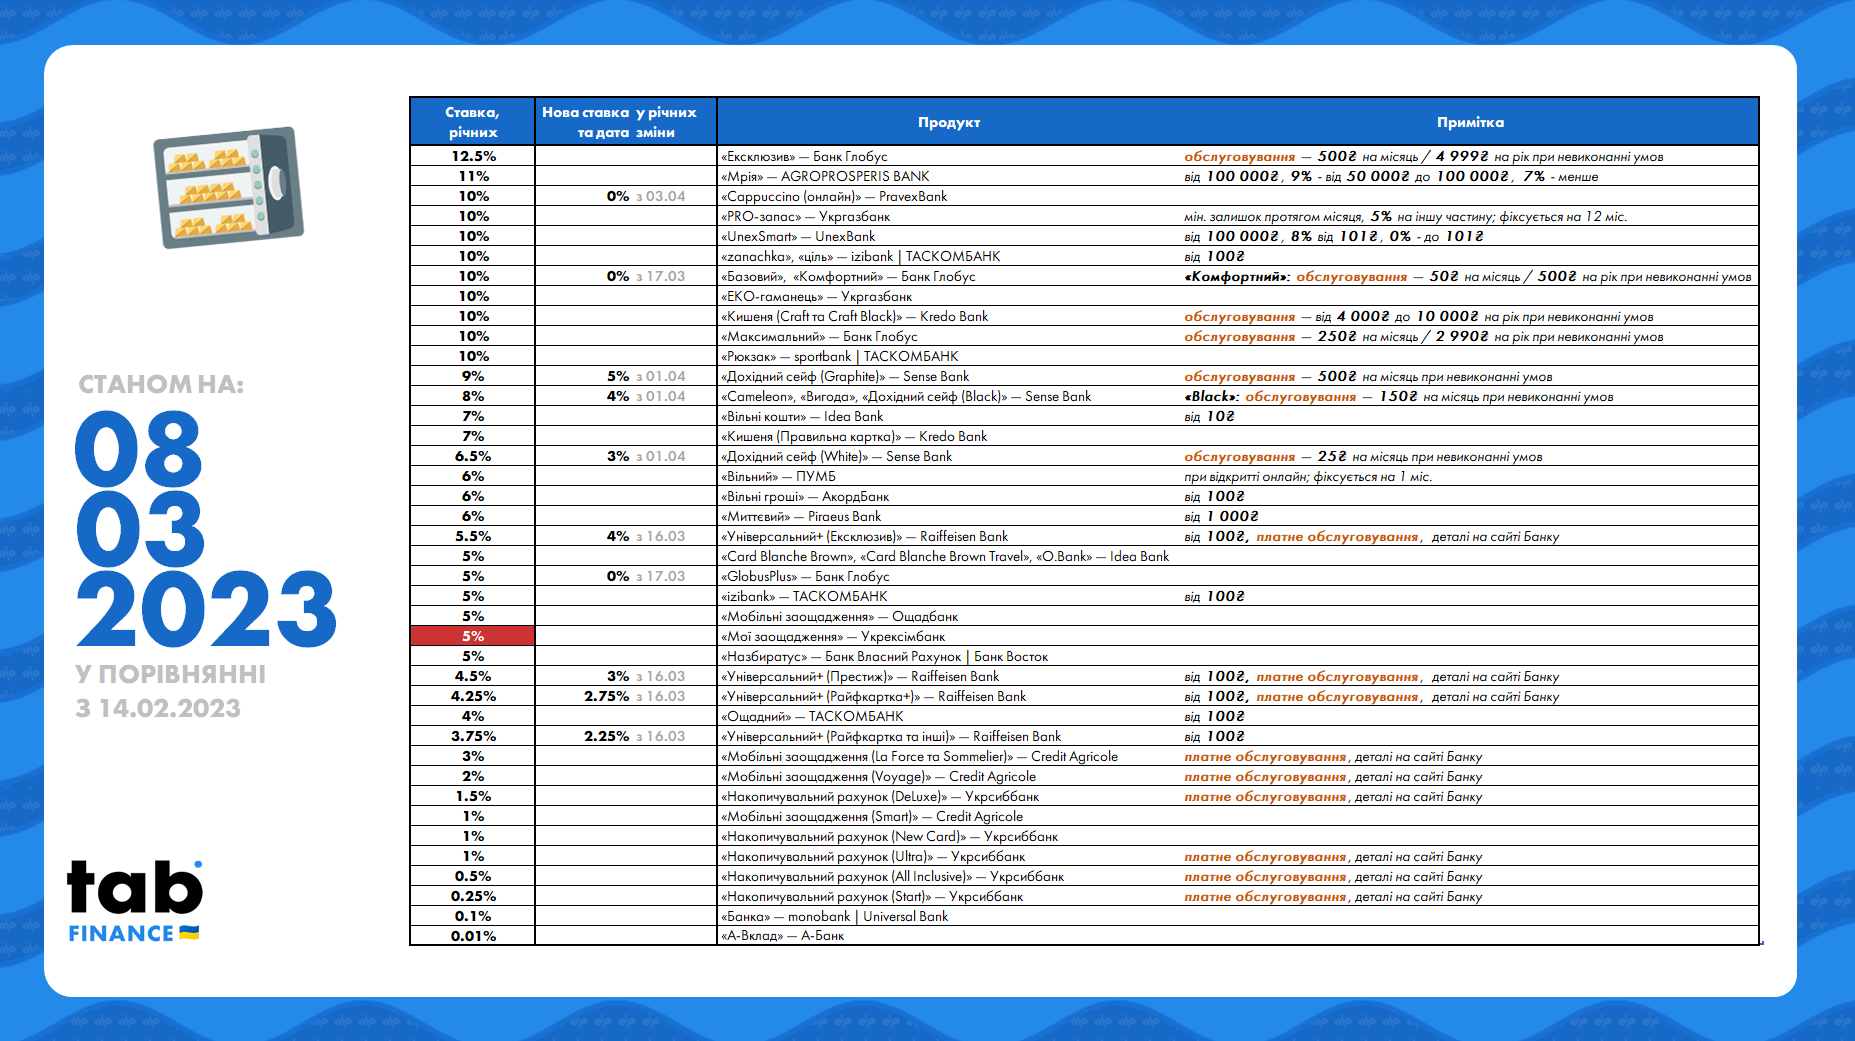Select the "Нова ставка у річних" column header

tap(626, 122)
